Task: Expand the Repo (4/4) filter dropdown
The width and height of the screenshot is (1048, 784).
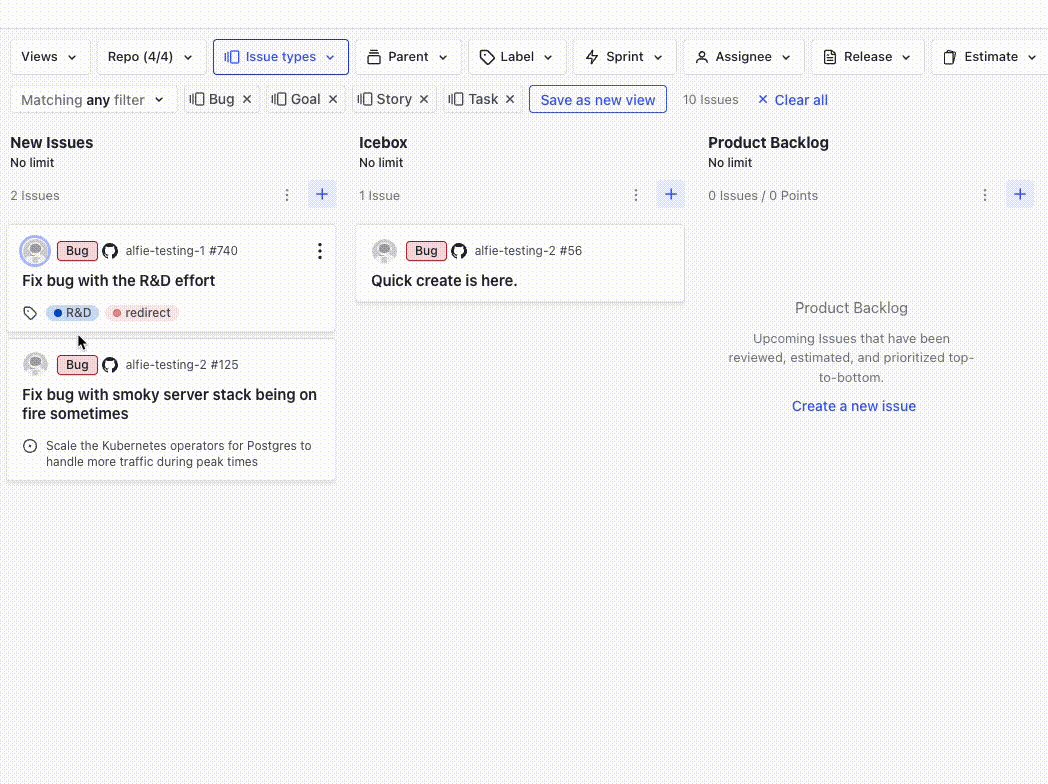Action: click(151, 57)
